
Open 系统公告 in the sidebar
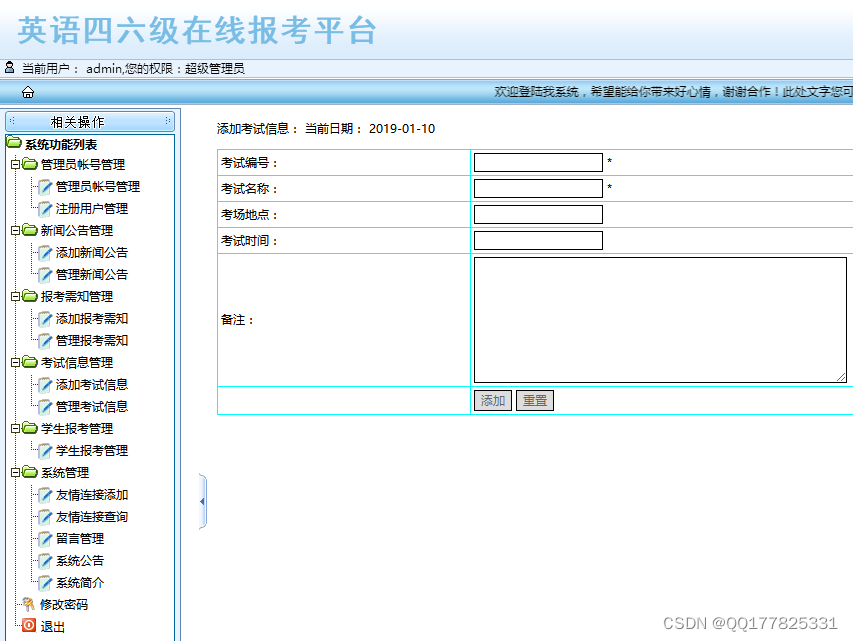tap(80, 561)
